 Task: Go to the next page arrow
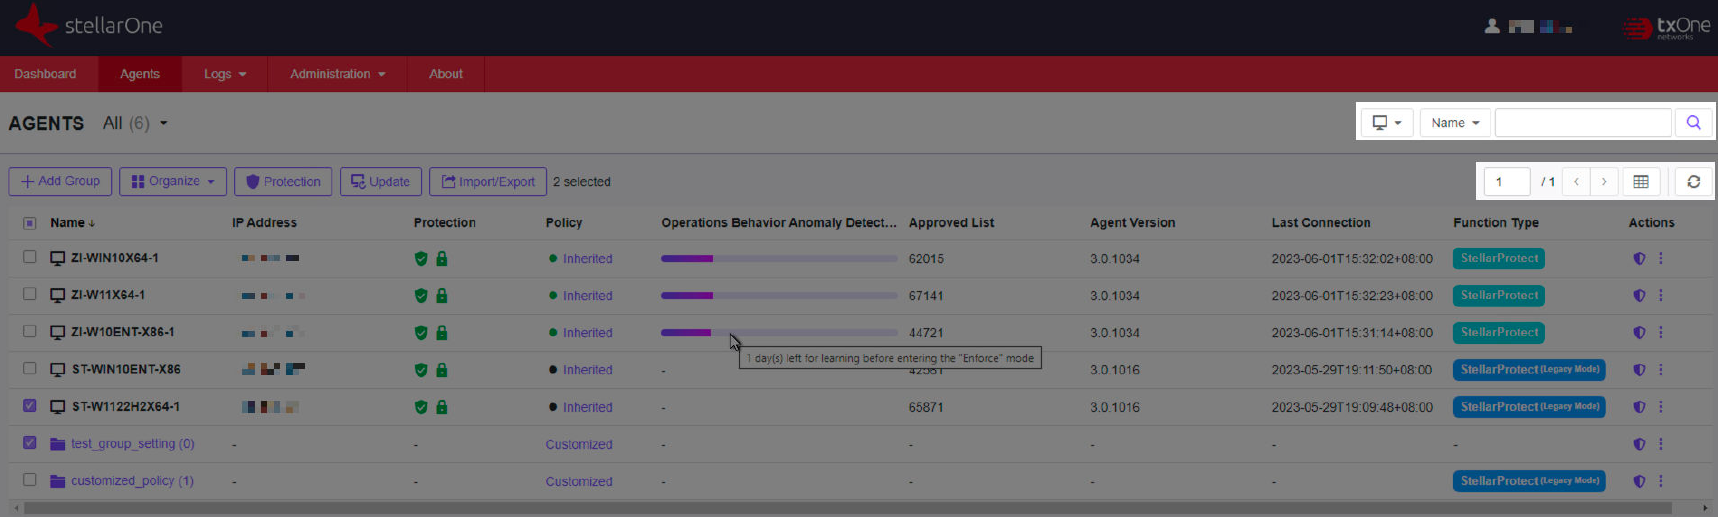[1604, 181]
